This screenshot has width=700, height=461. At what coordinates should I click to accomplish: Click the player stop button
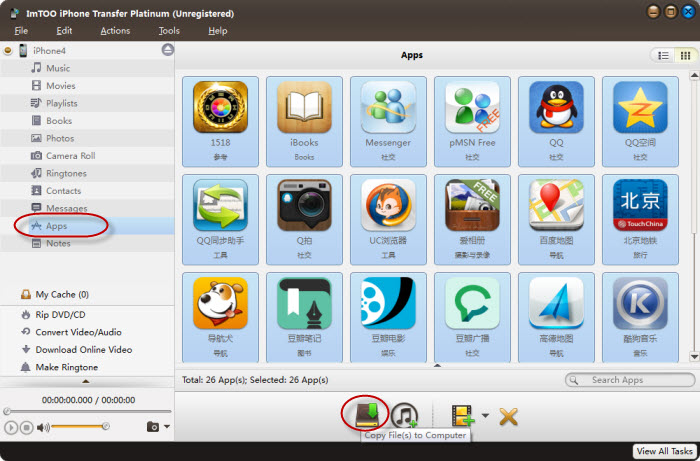[x=26, y=428]
